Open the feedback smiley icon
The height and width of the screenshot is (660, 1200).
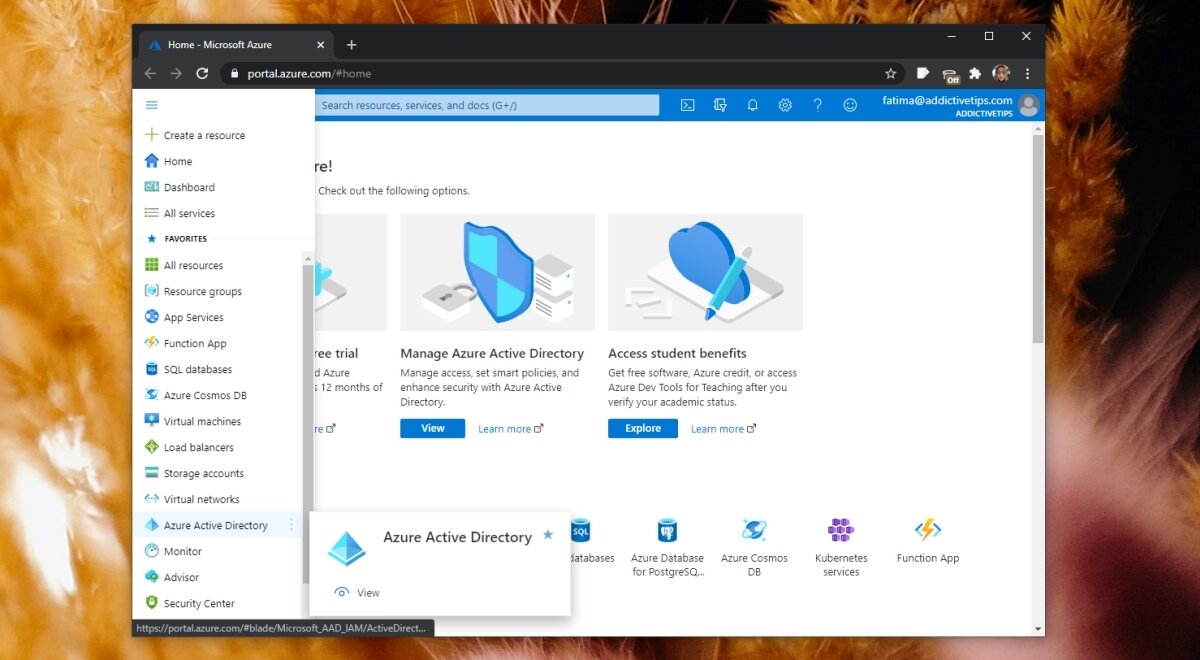tap(849, 104)
